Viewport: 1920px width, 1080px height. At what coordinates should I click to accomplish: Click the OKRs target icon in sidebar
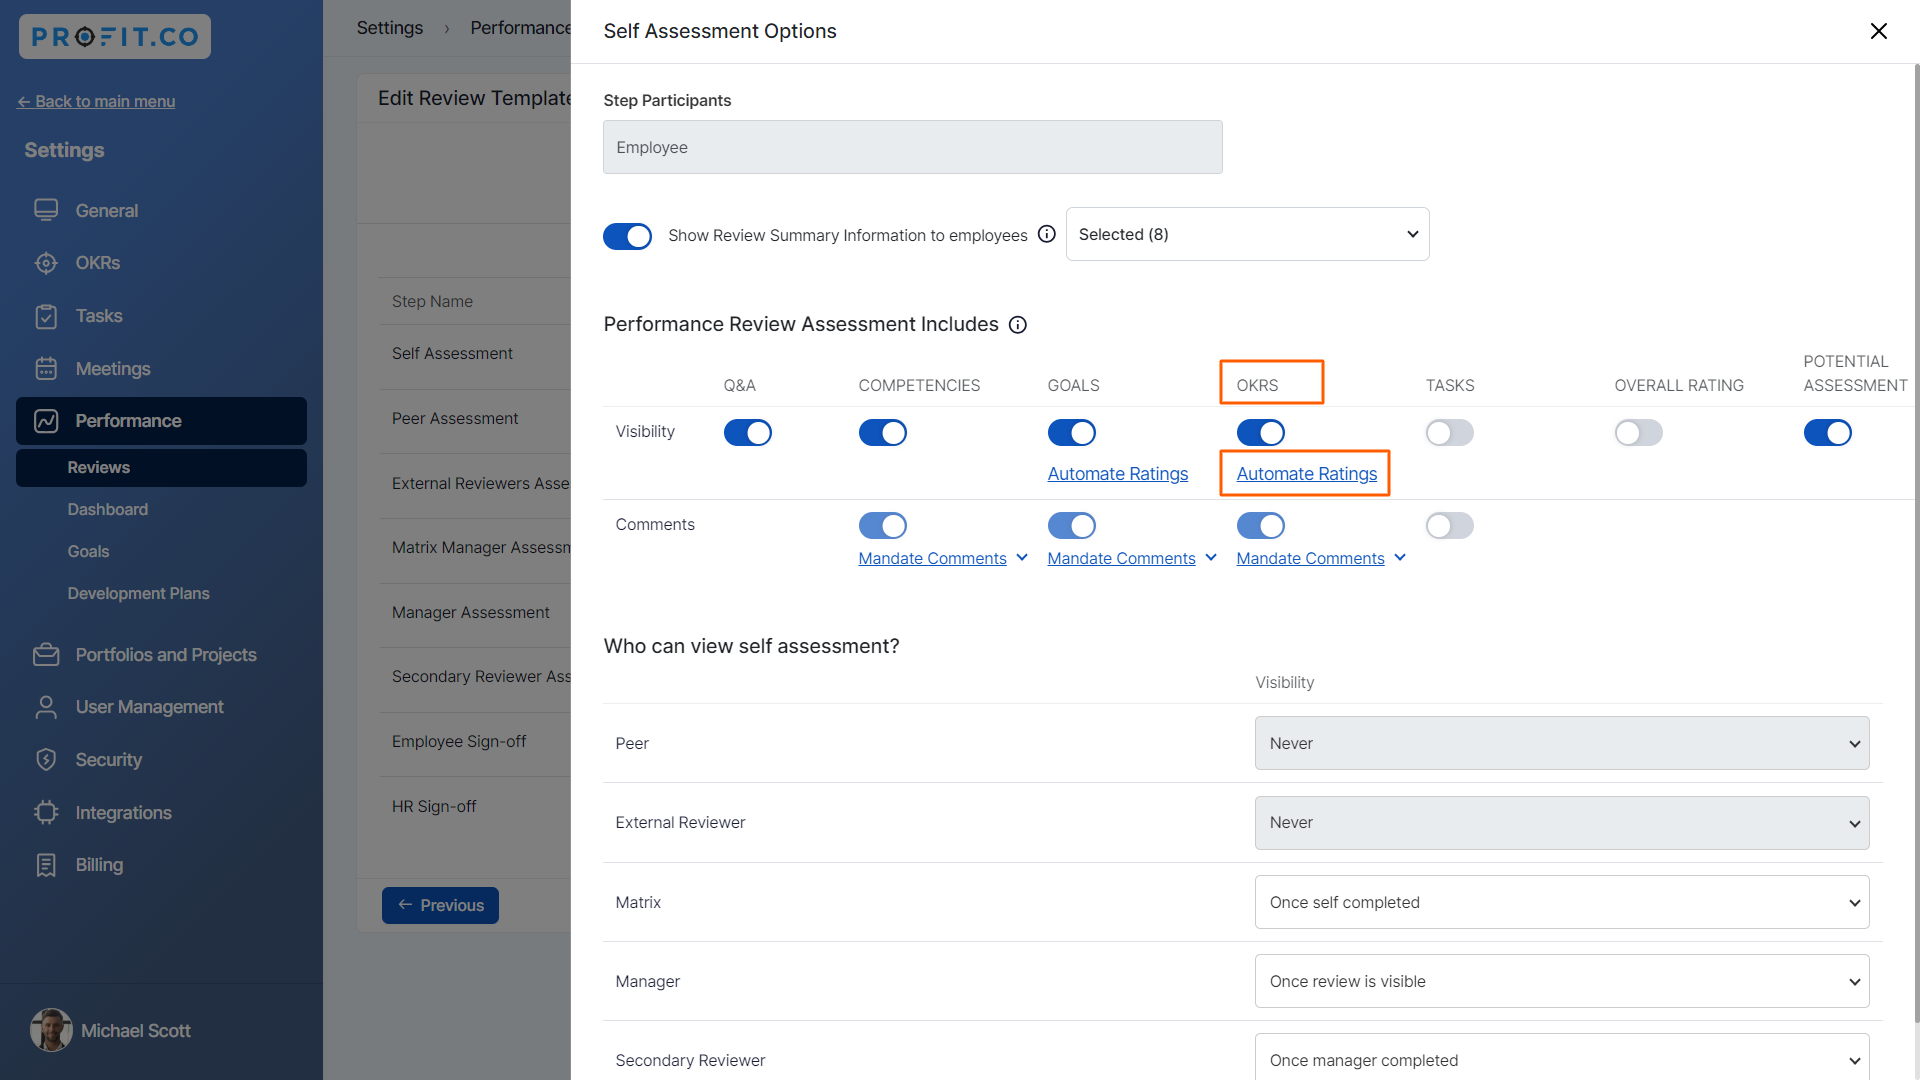46,263
